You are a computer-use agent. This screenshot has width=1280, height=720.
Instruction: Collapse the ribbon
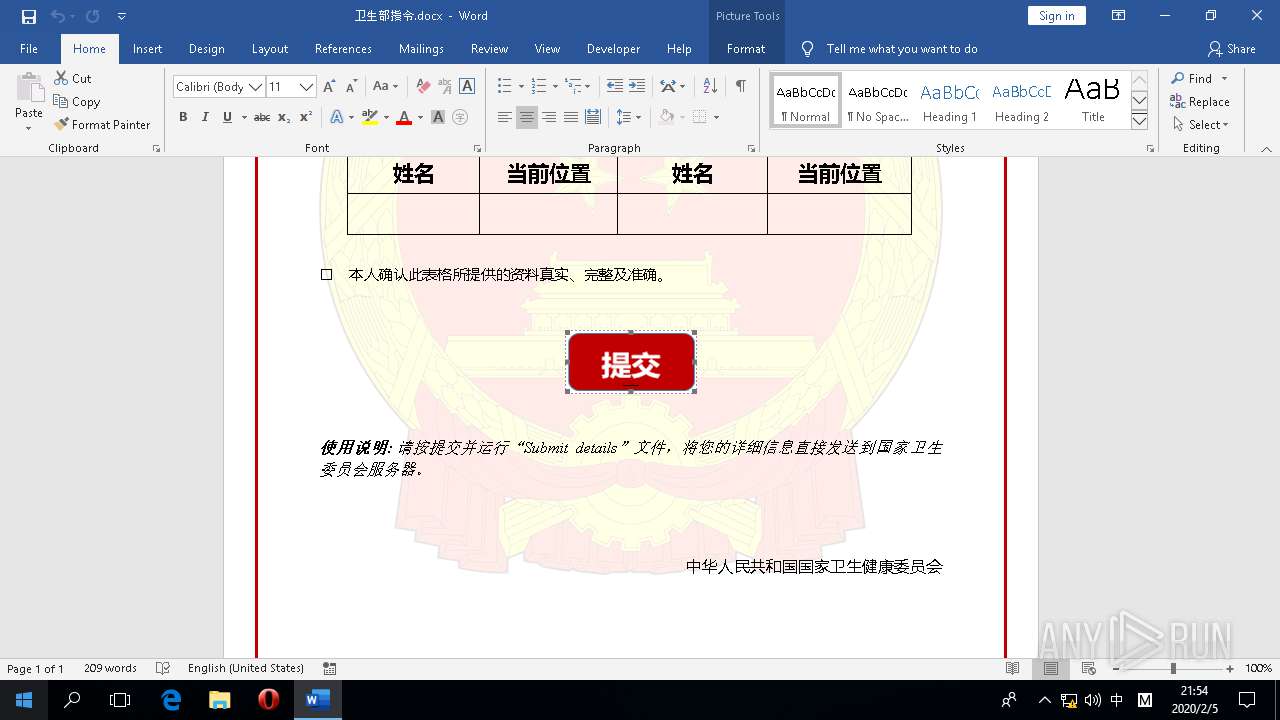(x=1266, y=149)
